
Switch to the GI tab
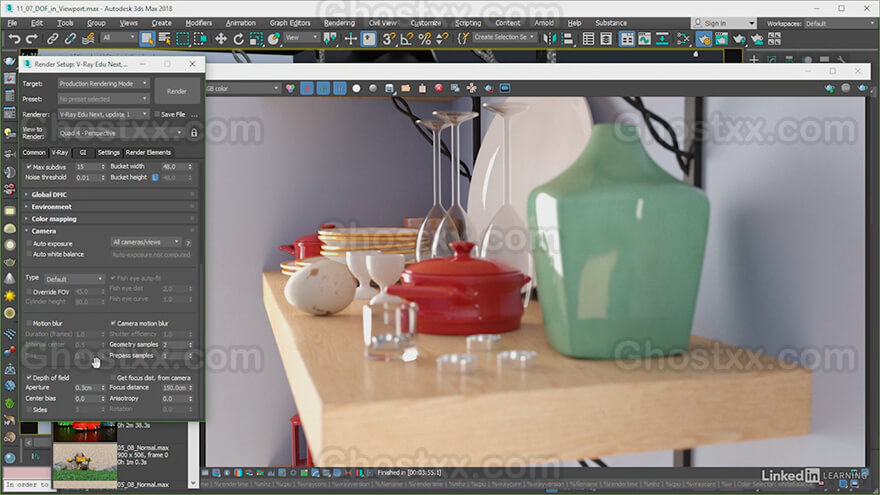pos(83,152)
